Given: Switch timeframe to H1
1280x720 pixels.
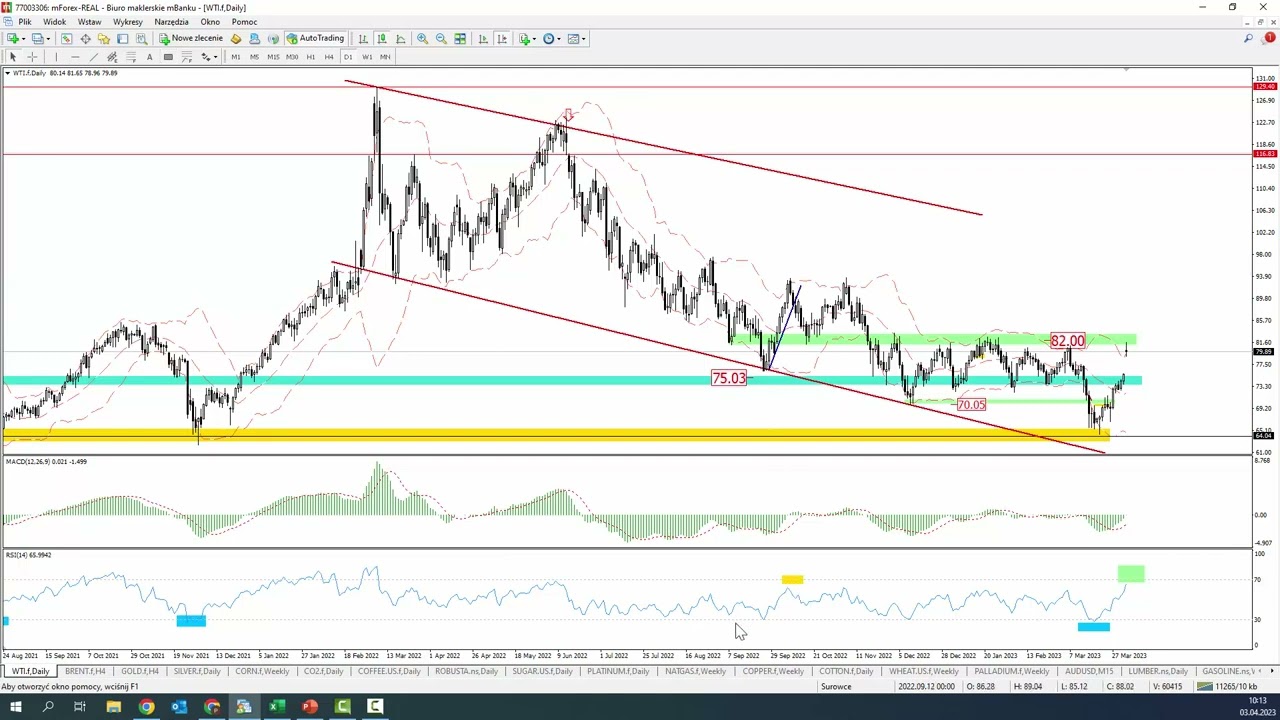Looking at the screenshot, I should (x=310, y=57).
